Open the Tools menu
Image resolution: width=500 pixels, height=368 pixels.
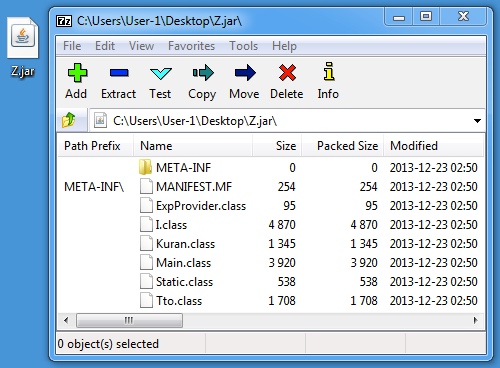tap(243, 46)
